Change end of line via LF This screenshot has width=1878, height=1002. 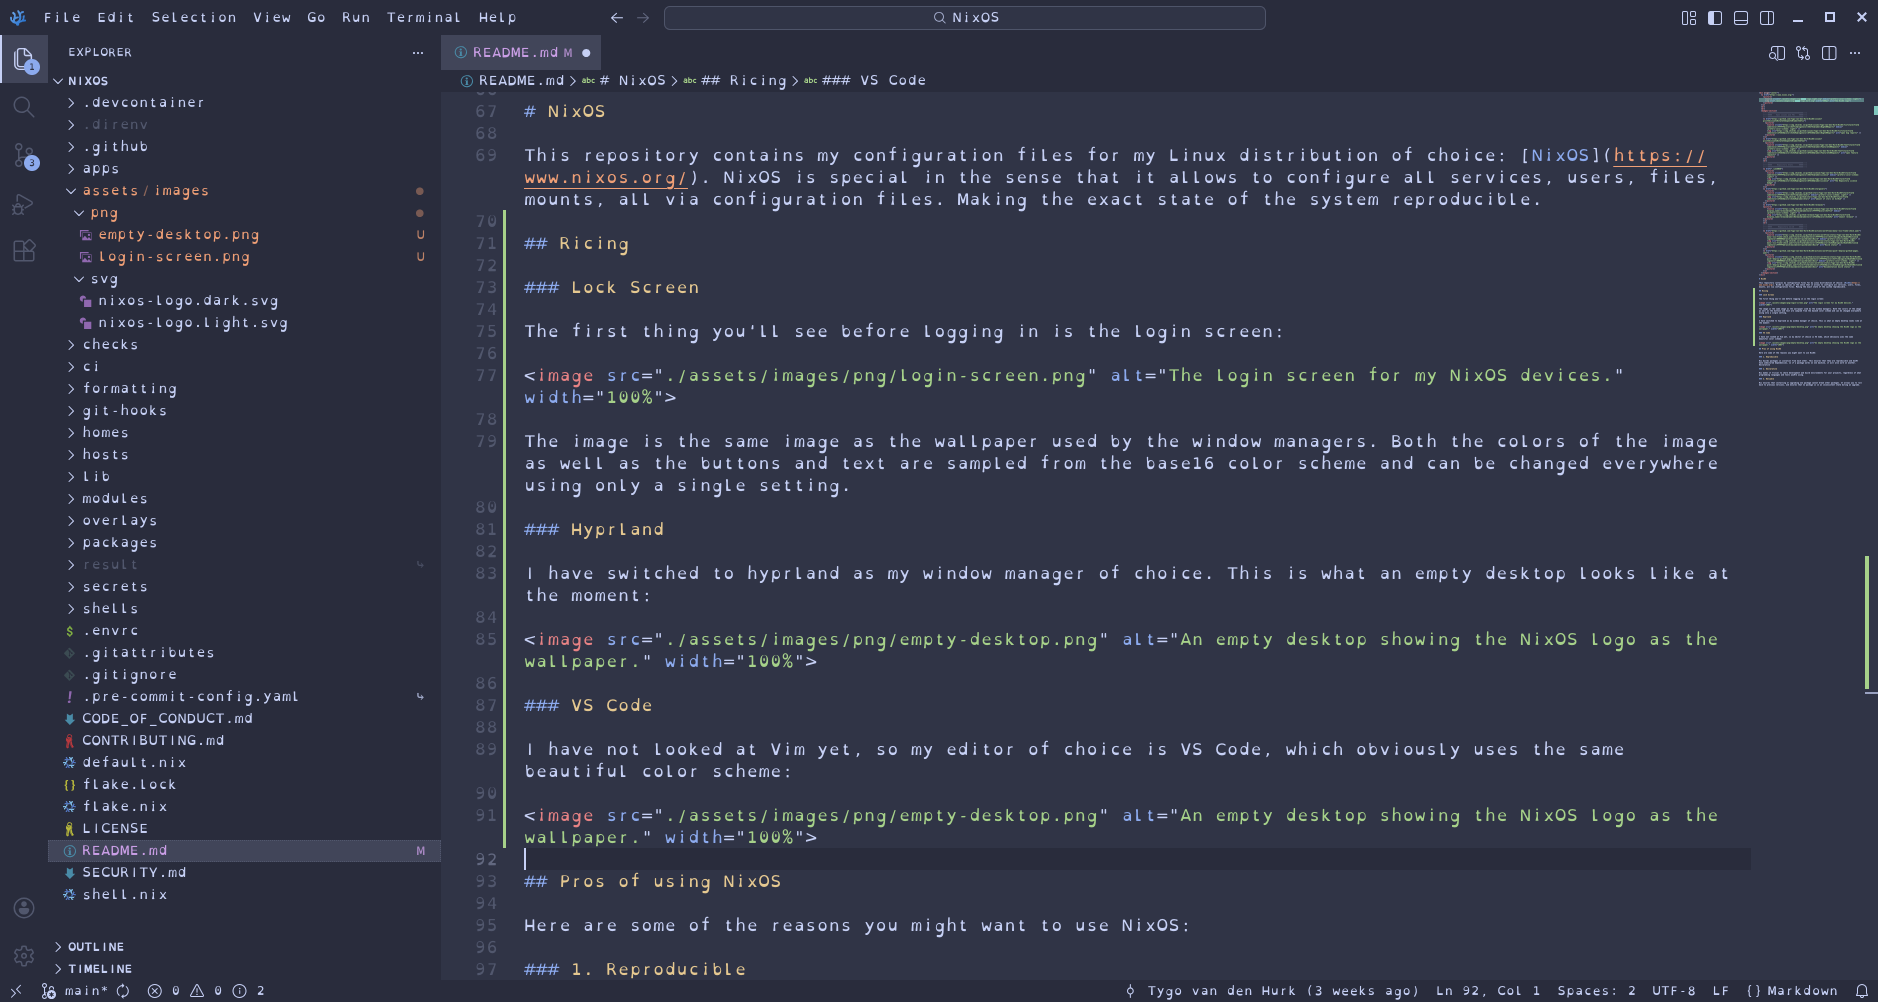pyautogui.click(x=1721, y=991)
